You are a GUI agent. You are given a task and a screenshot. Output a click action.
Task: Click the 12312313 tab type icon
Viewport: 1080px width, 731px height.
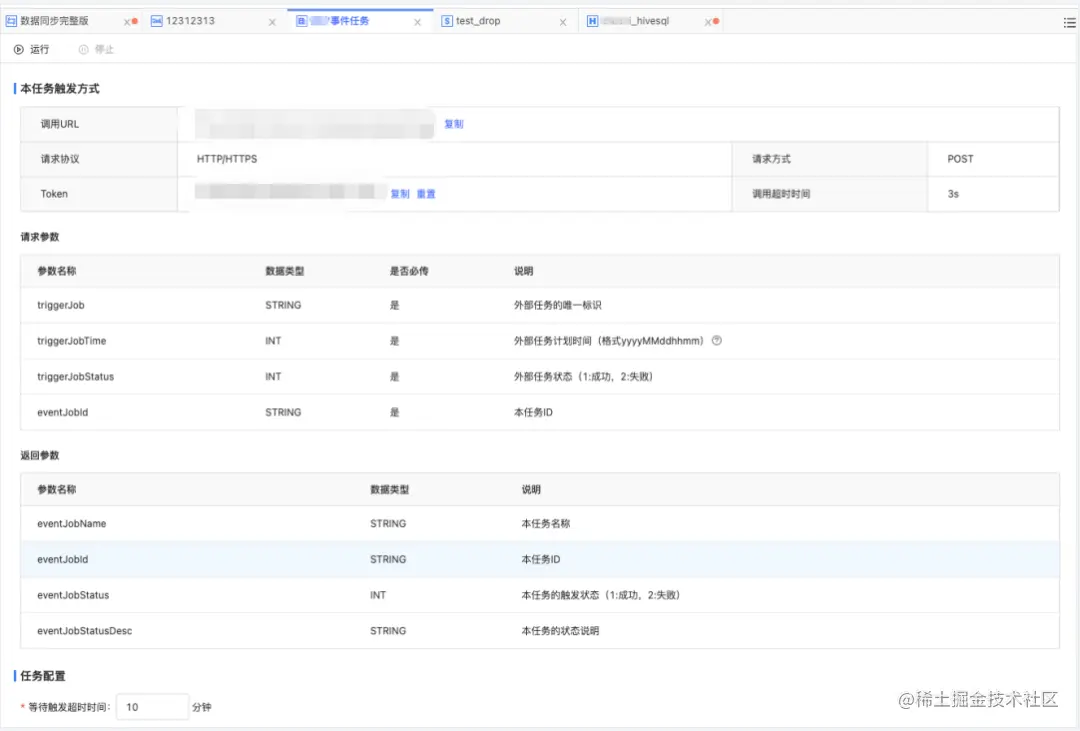pyautogui.click(x=156, y=21)
